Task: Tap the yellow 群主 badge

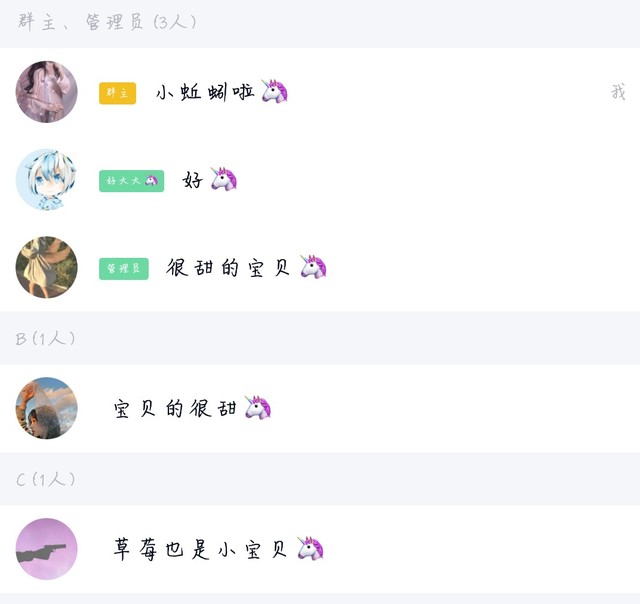Action: click(x=117, y=93)
